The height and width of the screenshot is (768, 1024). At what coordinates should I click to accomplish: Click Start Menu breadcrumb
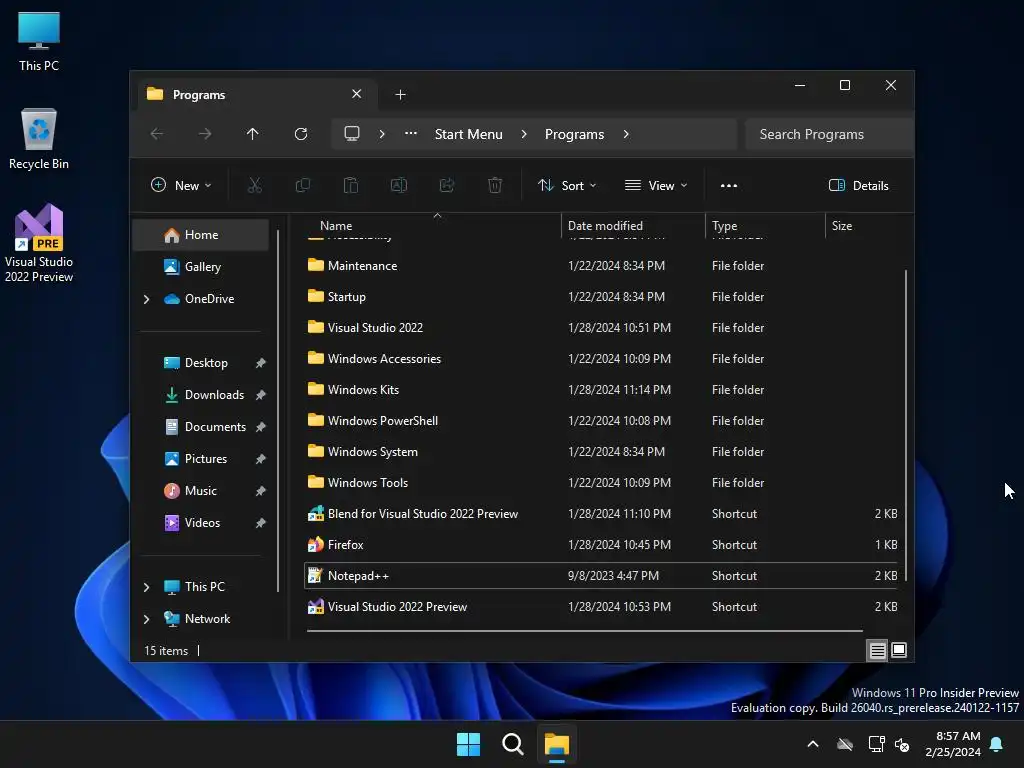pos(469,134)
